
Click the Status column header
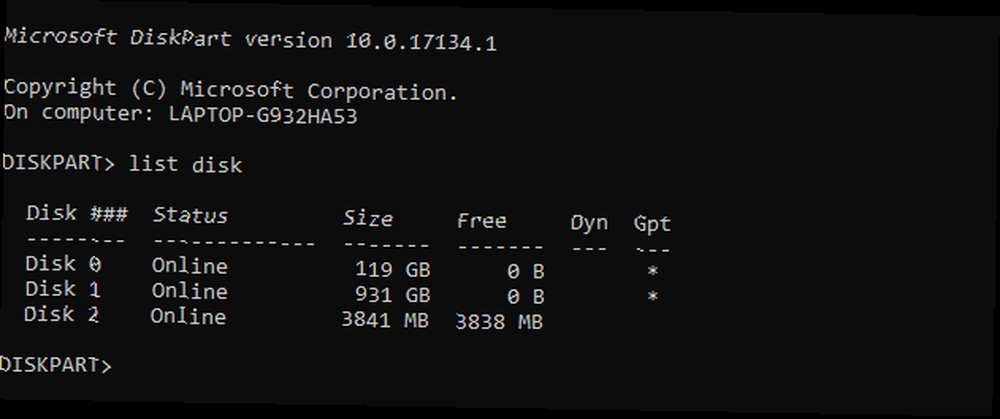(190, 215)
